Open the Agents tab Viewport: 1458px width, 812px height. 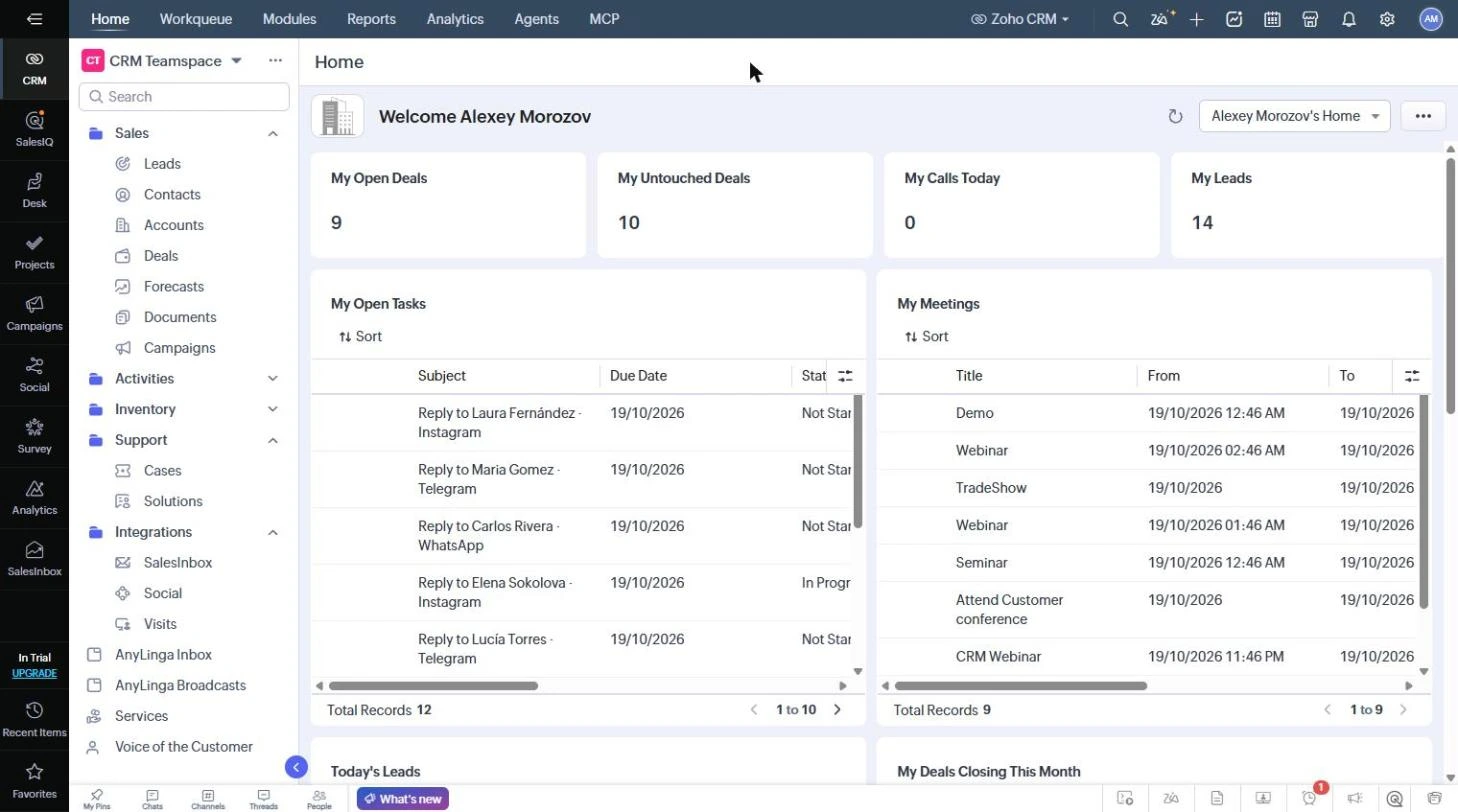pyautogui.click(x=536, y=19)
